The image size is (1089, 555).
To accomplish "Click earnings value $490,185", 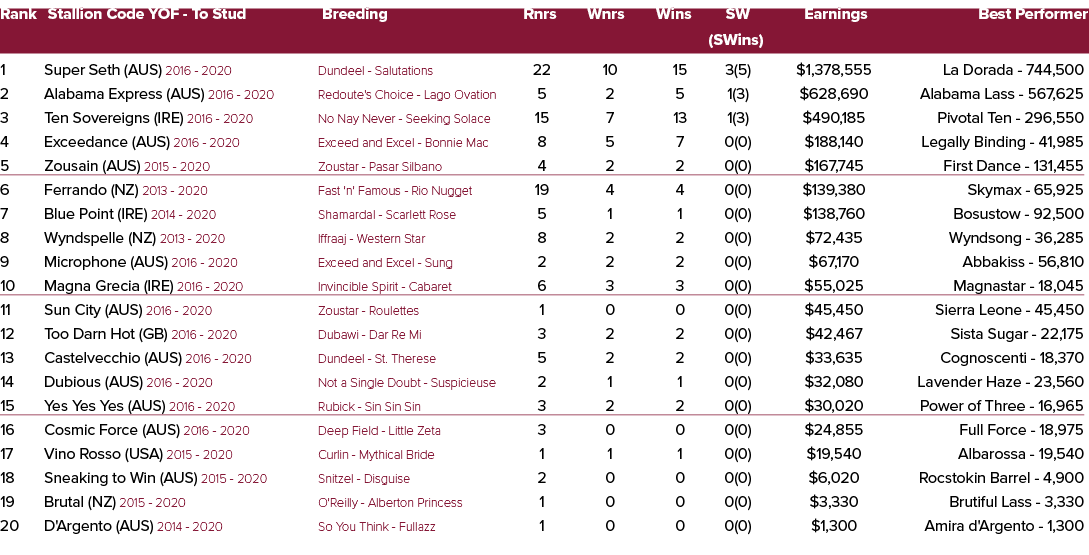I will pyautogui.click(x=833, y=118).
